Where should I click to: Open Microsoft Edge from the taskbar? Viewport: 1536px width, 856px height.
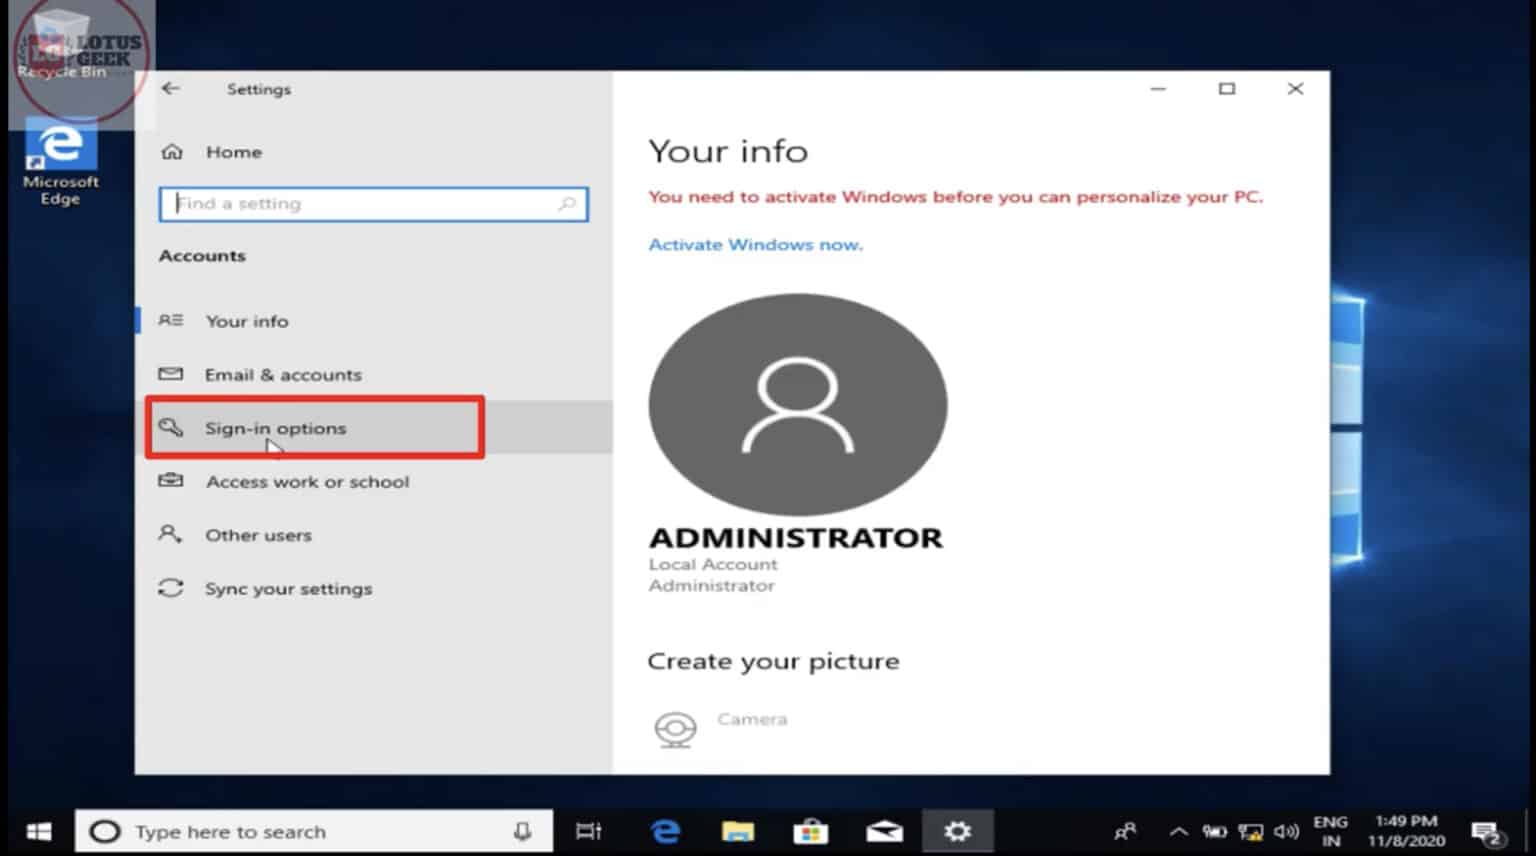pos(664,831)
